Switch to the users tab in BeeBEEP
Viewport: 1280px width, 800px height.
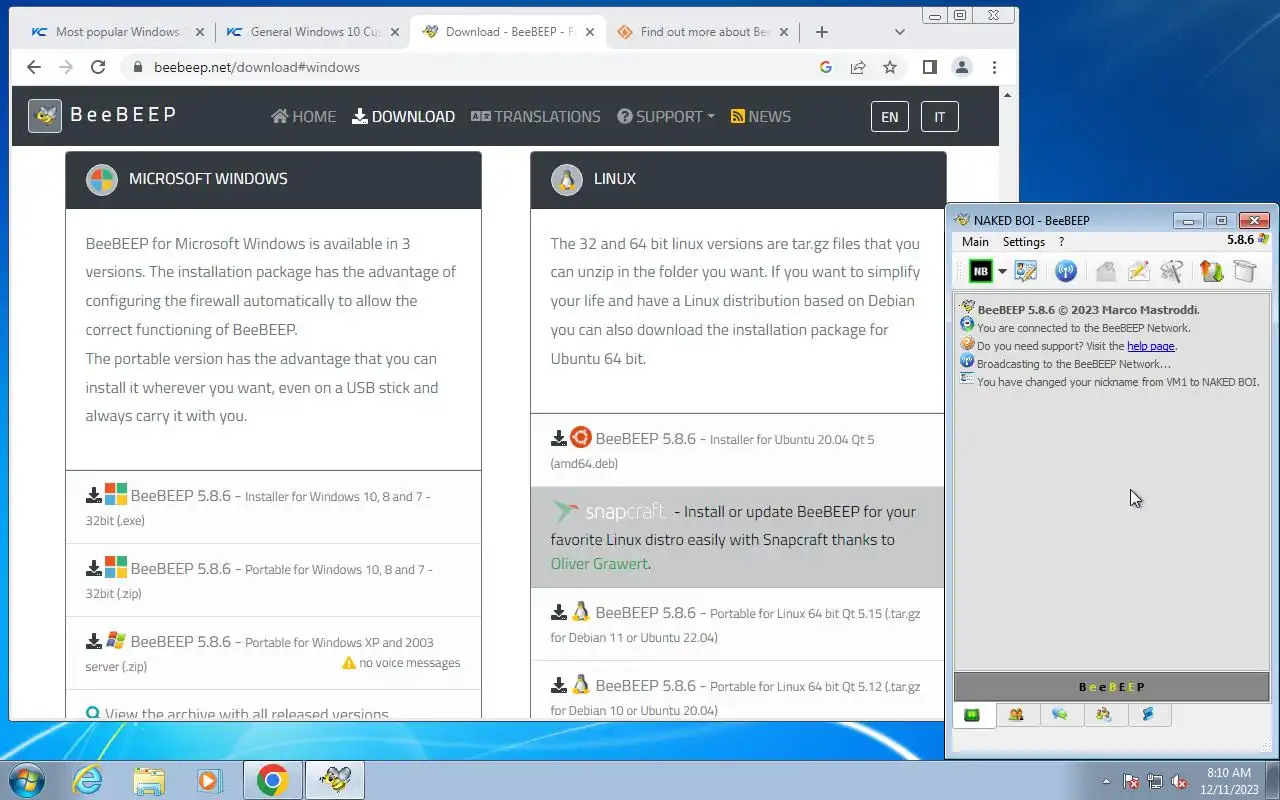[1016, 715]
